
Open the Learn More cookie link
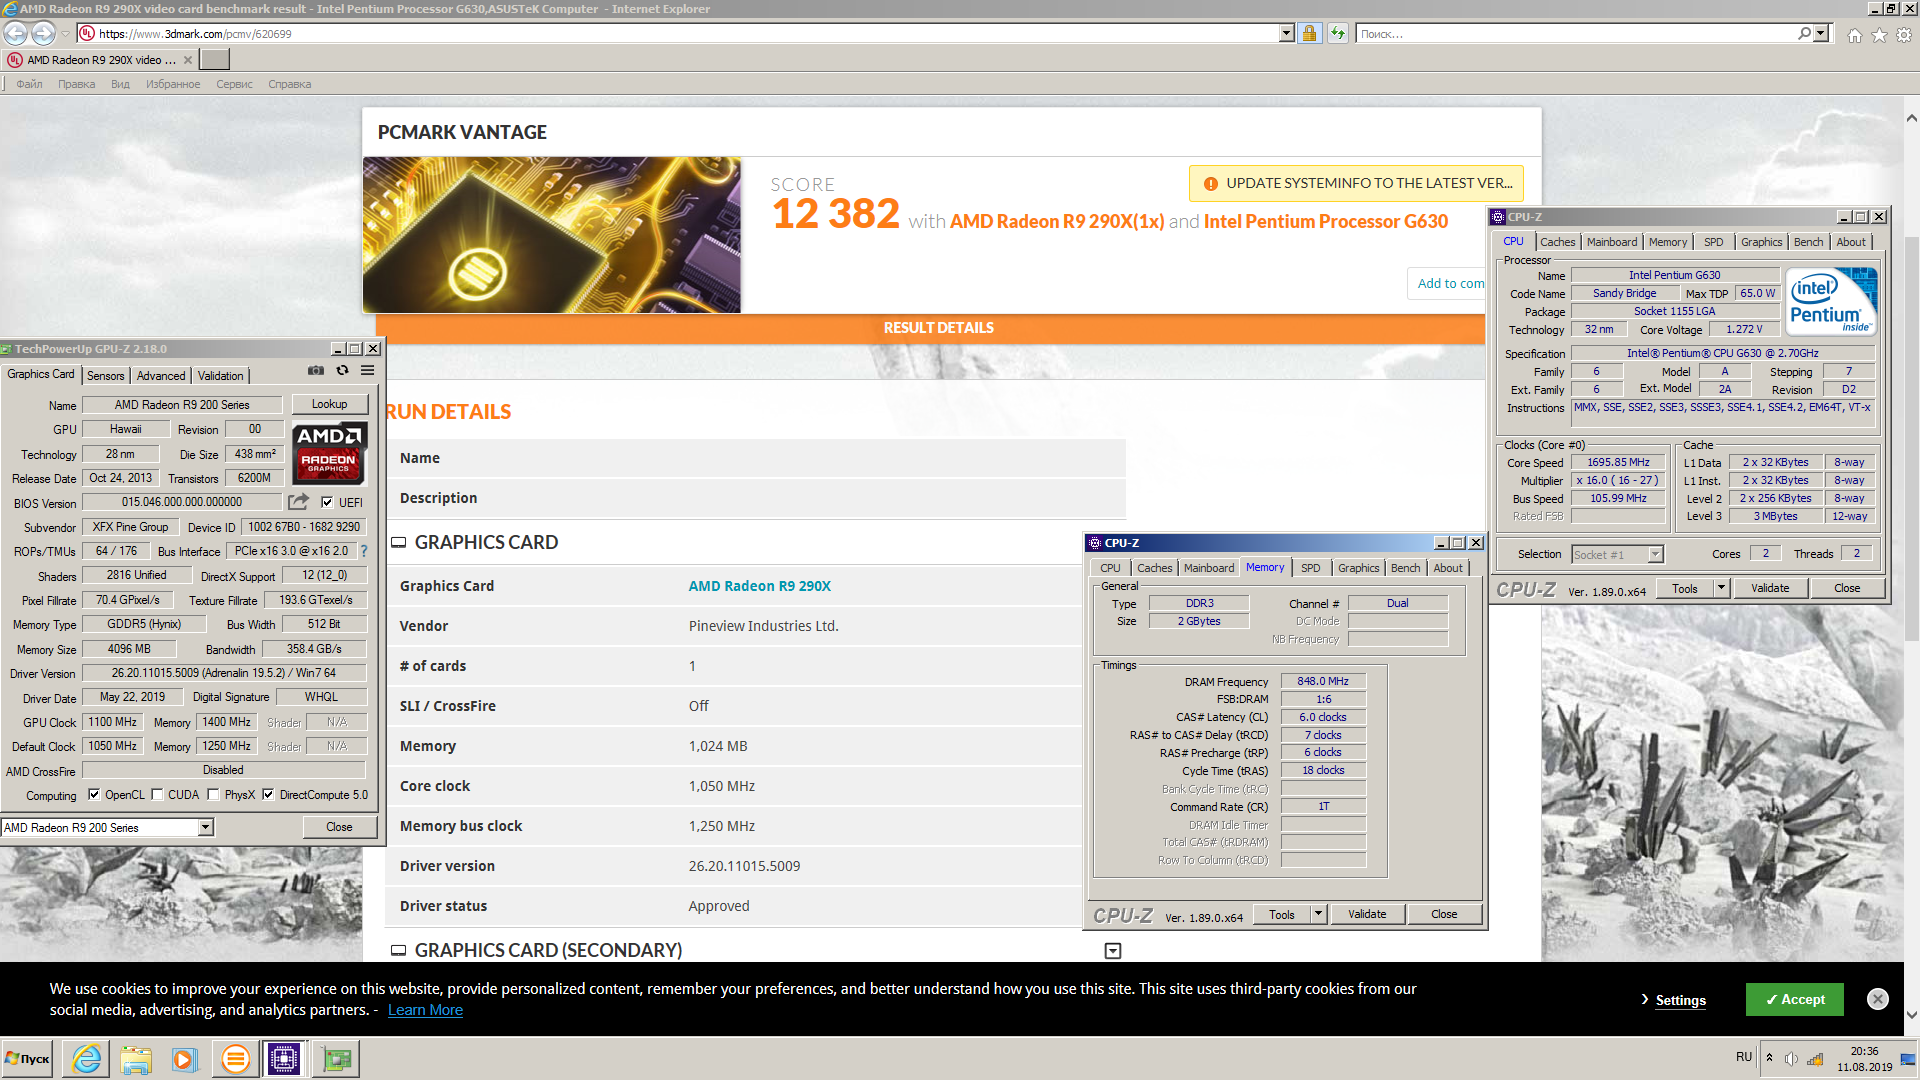tap(425, 1010)
